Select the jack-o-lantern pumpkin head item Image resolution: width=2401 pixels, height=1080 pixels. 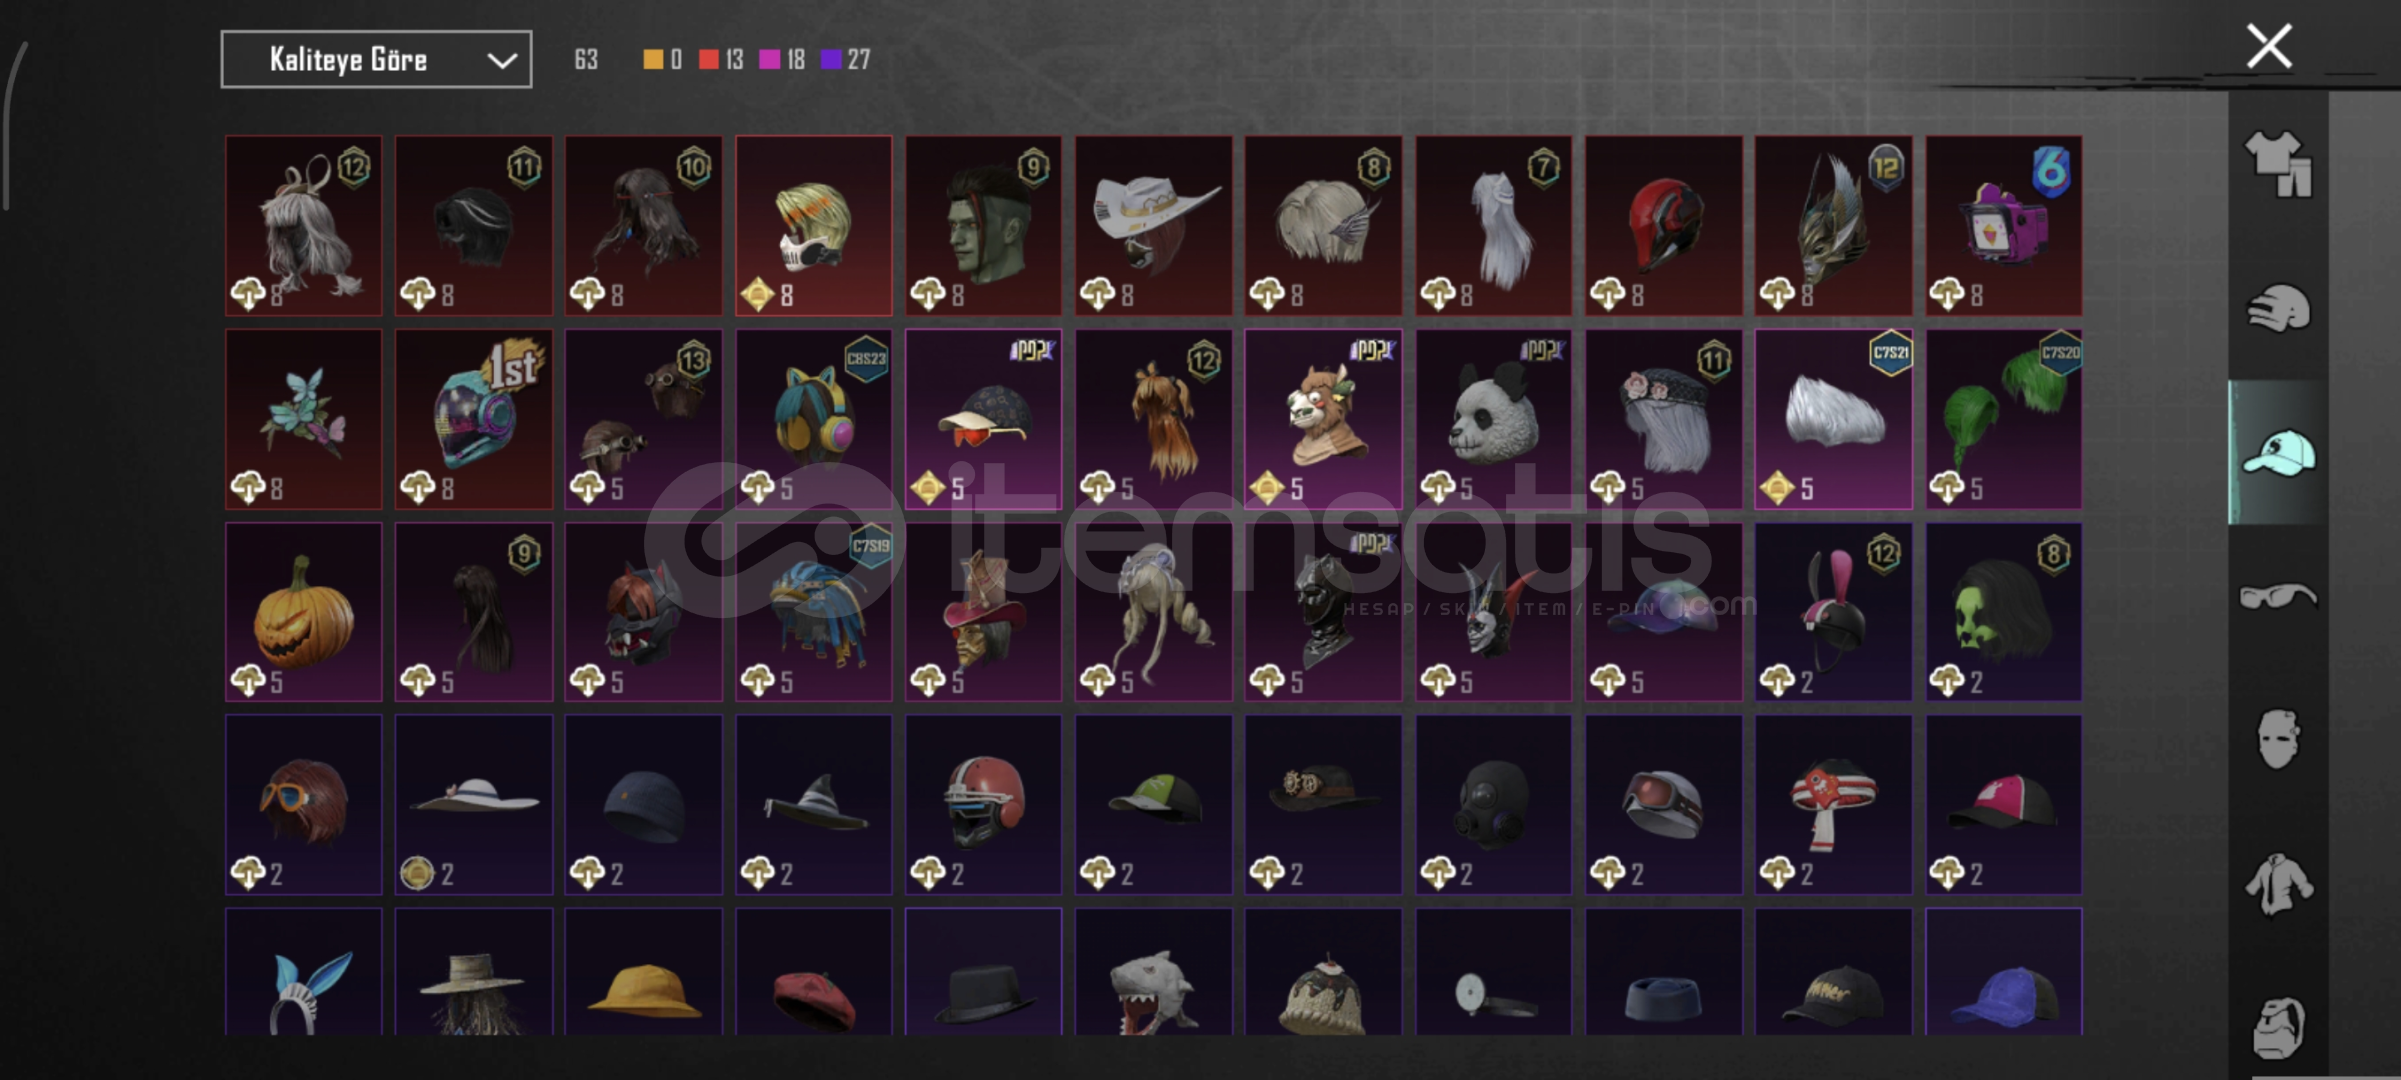(x=303, y=611)
